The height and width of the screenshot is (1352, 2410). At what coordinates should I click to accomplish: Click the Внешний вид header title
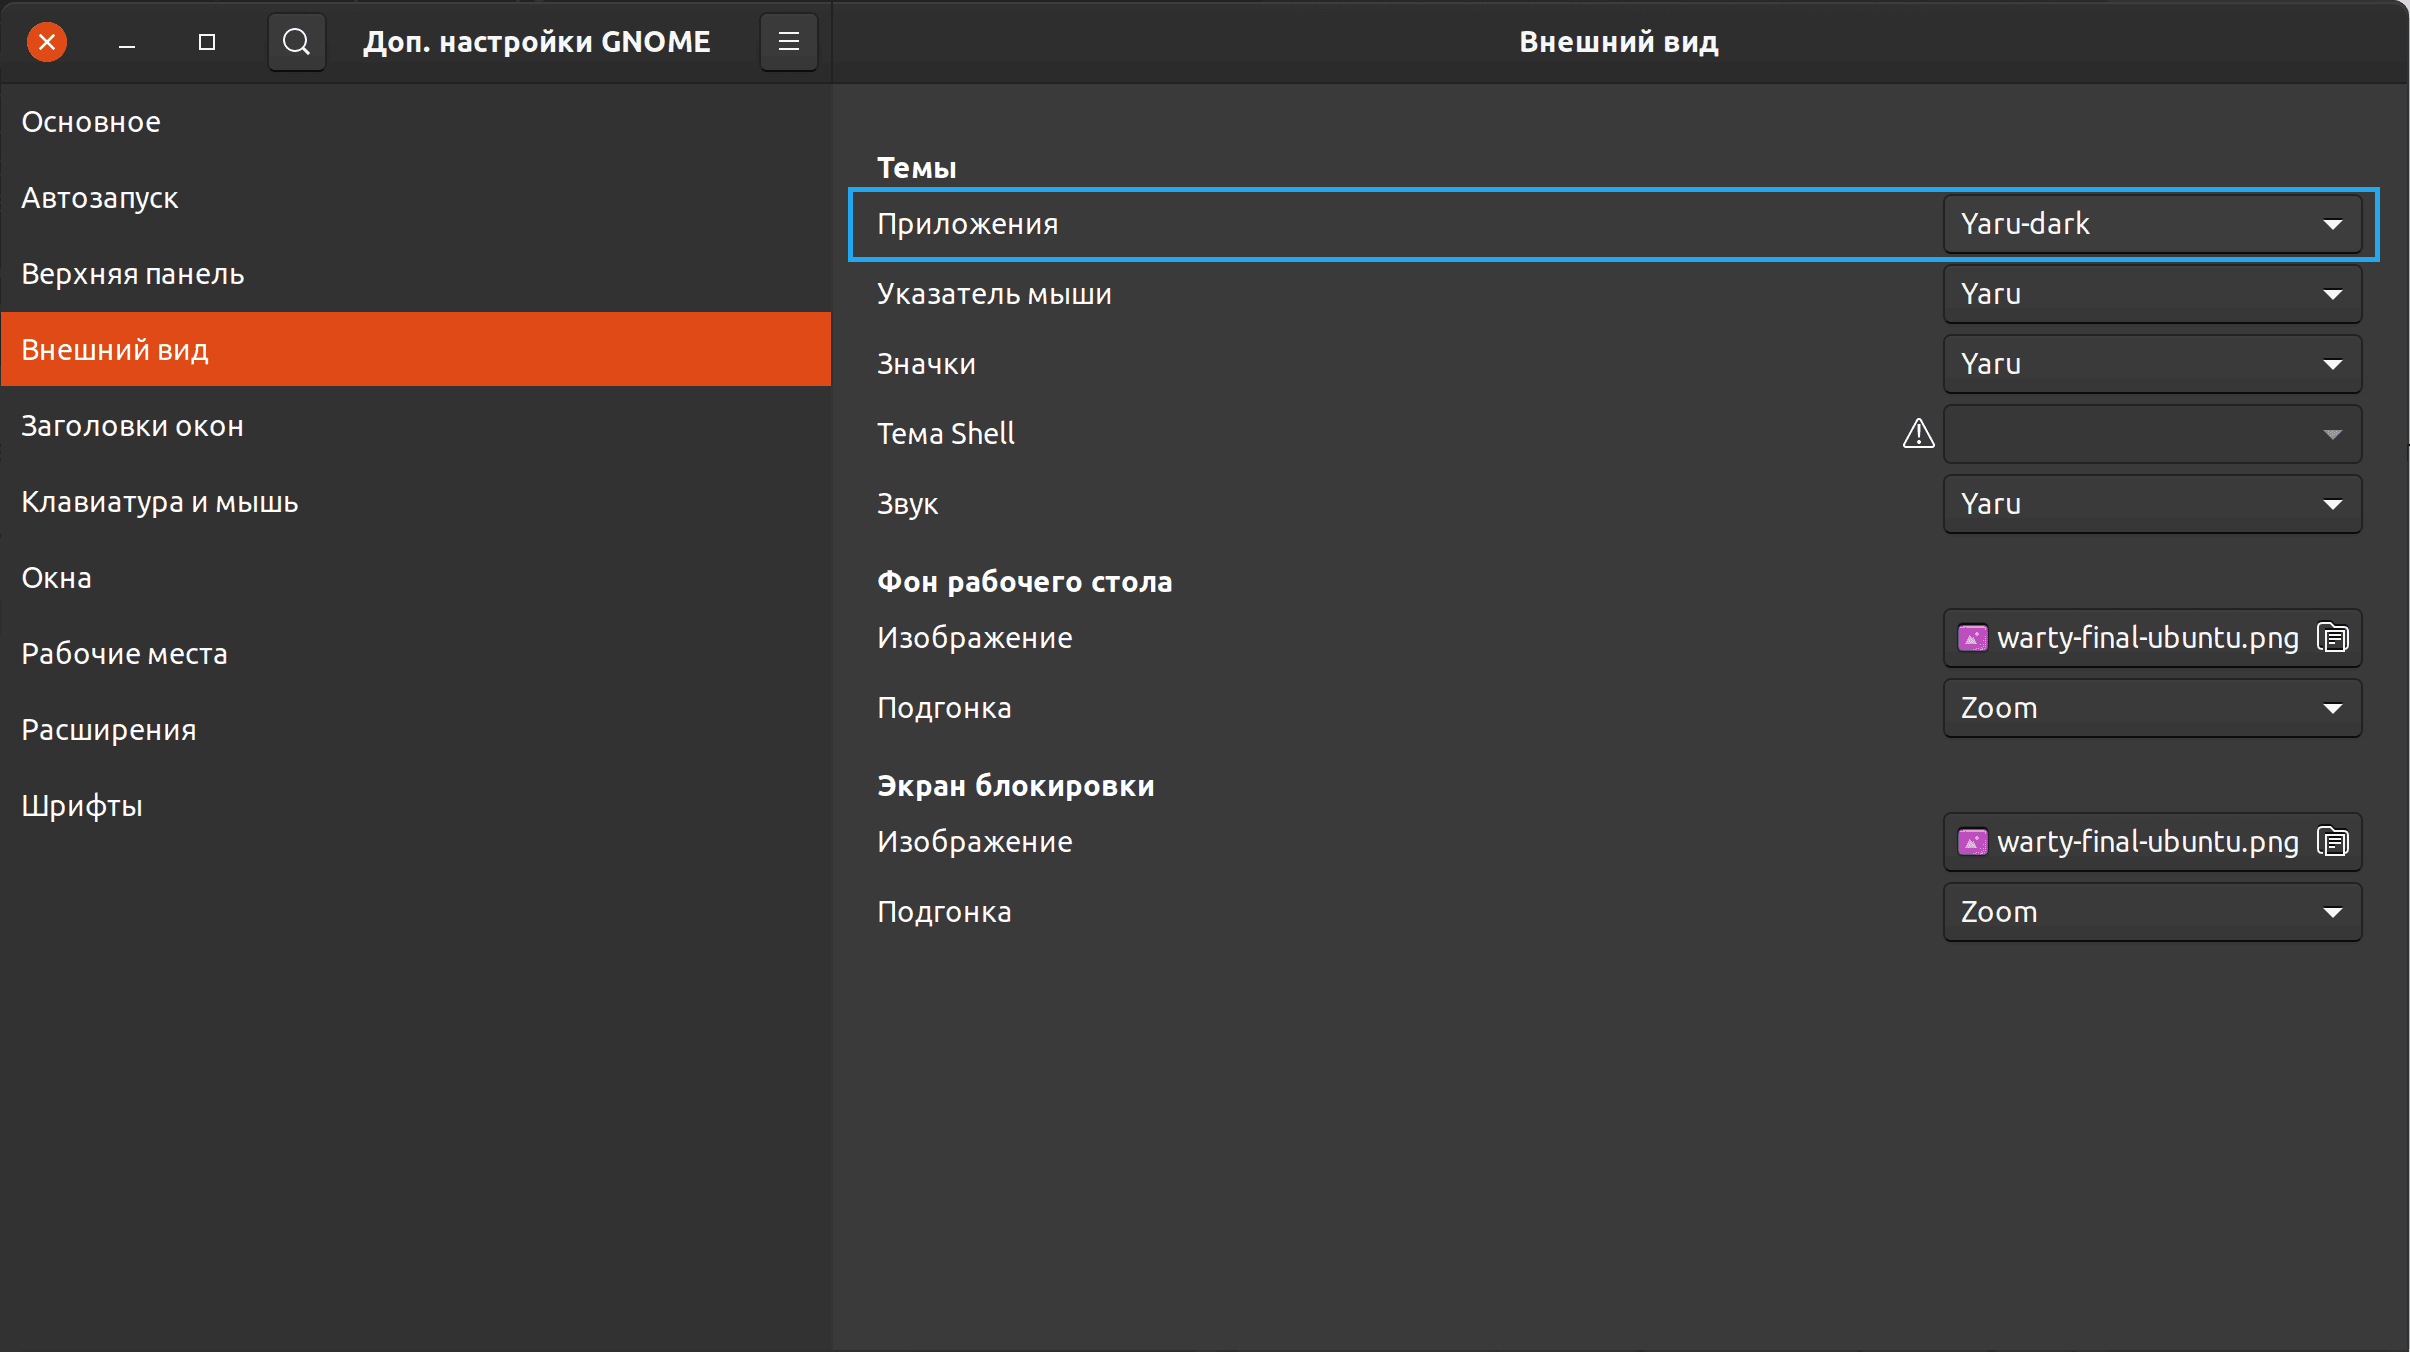coord(1618,42)
